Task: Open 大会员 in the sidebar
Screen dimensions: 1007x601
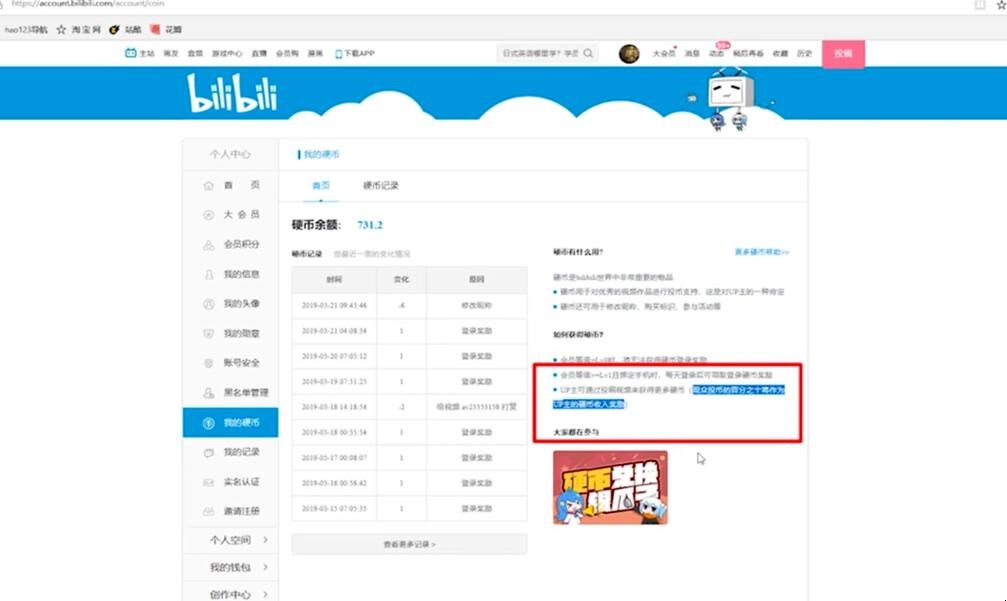Action: [x=240, y=215]
